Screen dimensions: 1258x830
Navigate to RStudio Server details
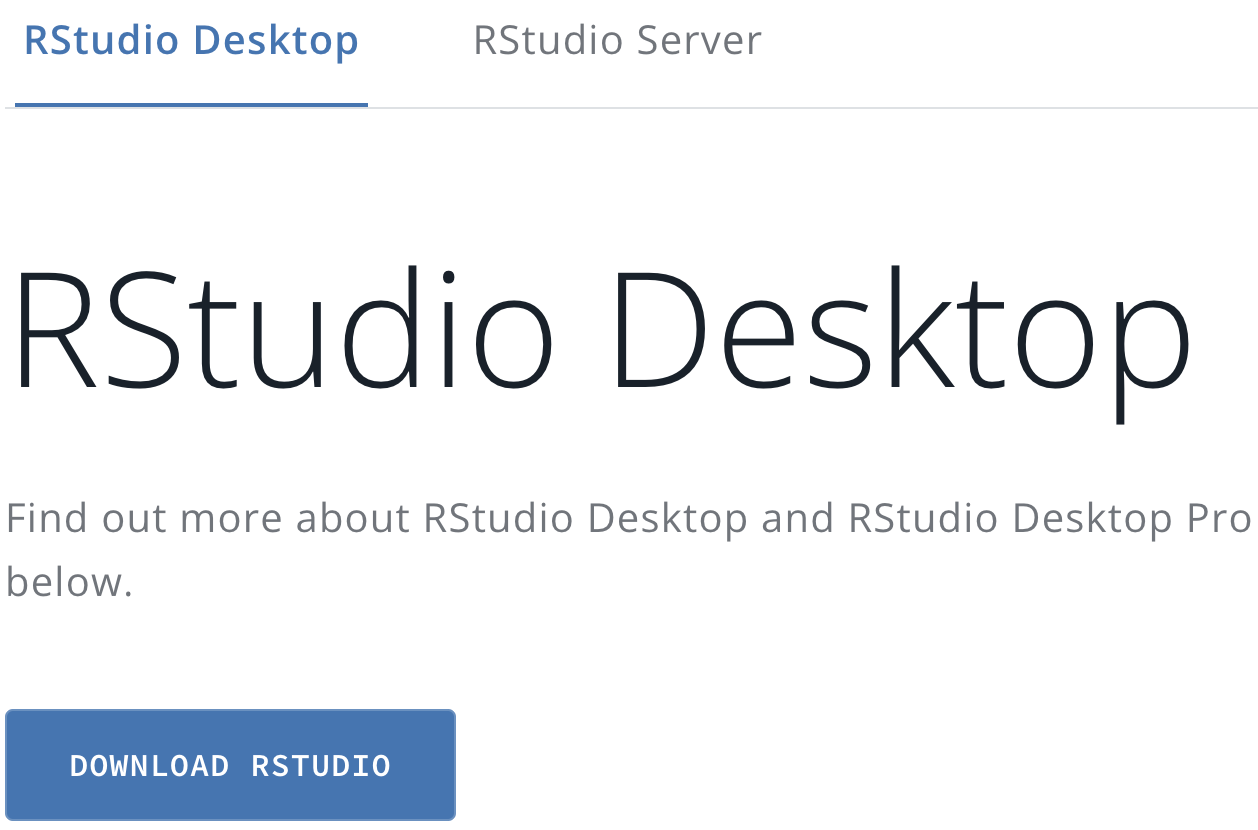616,40
